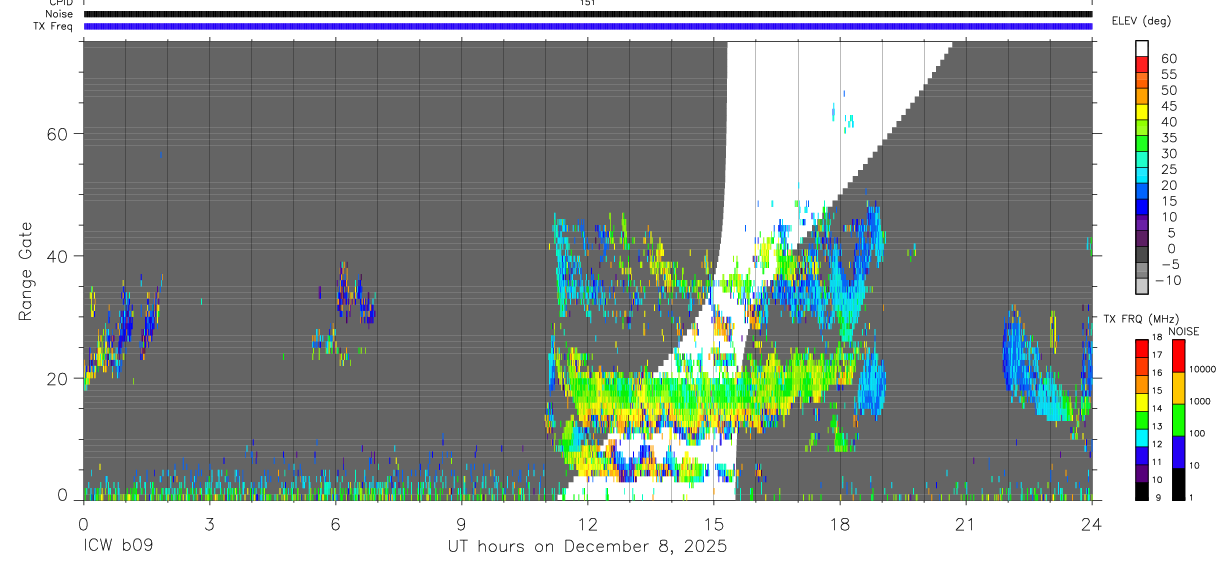Click the '18' tick label on the UT hours axis

840,523
